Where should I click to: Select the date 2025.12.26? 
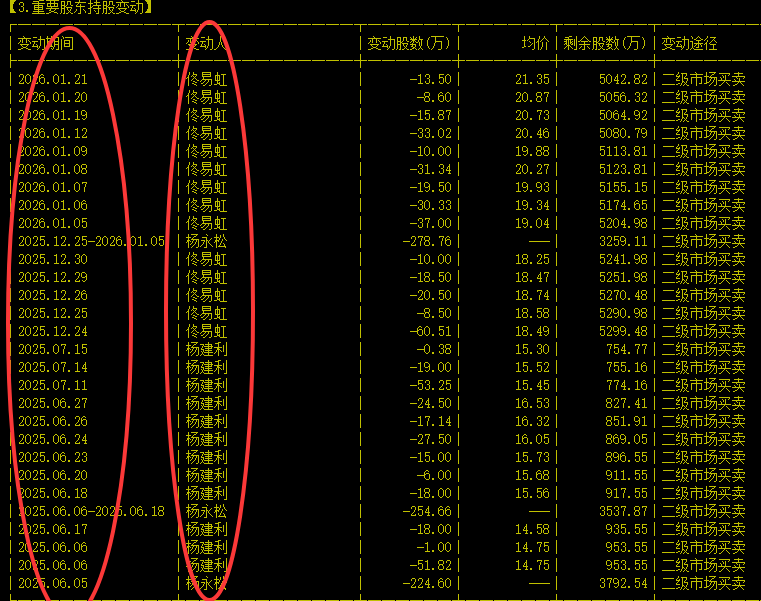pos(53,295)
